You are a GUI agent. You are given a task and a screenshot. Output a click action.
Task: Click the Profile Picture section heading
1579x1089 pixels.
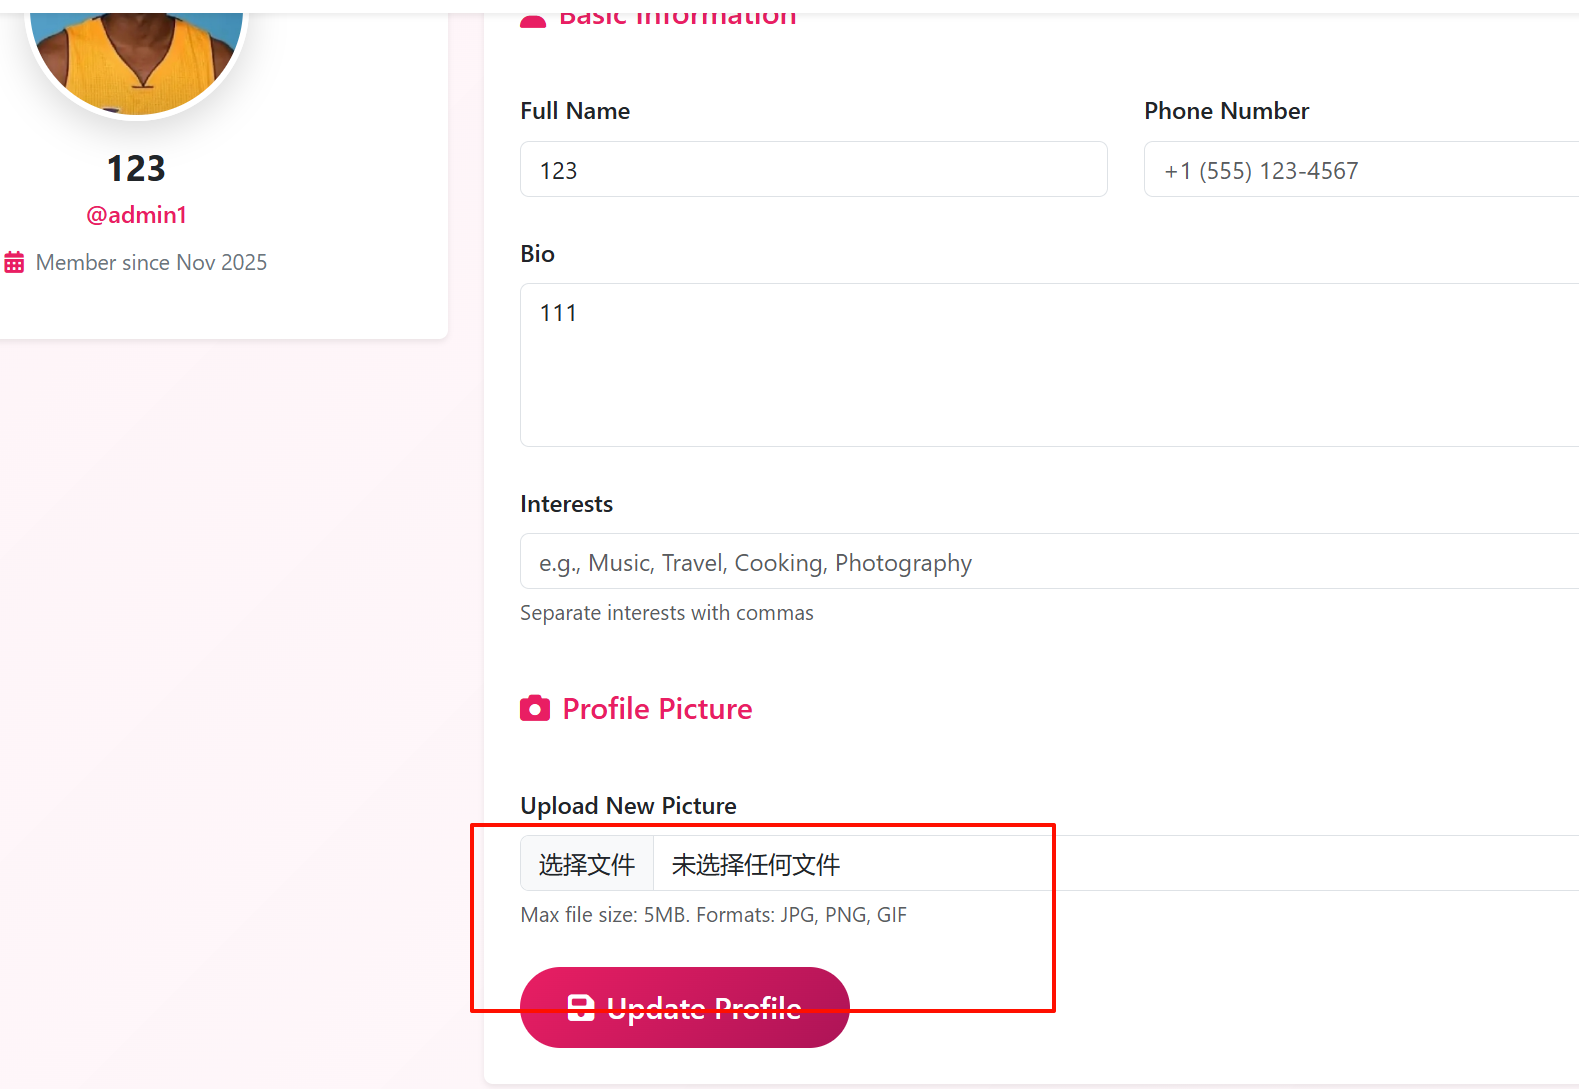coord(657,709)
